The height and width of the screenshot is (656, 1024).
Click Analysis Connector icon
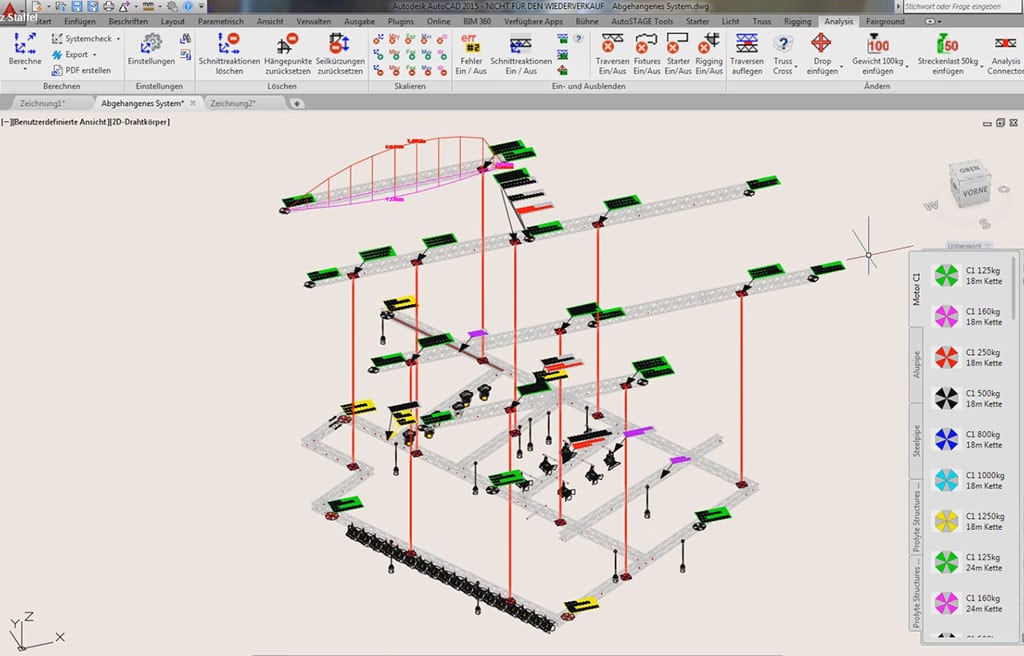coord(1005,43)
